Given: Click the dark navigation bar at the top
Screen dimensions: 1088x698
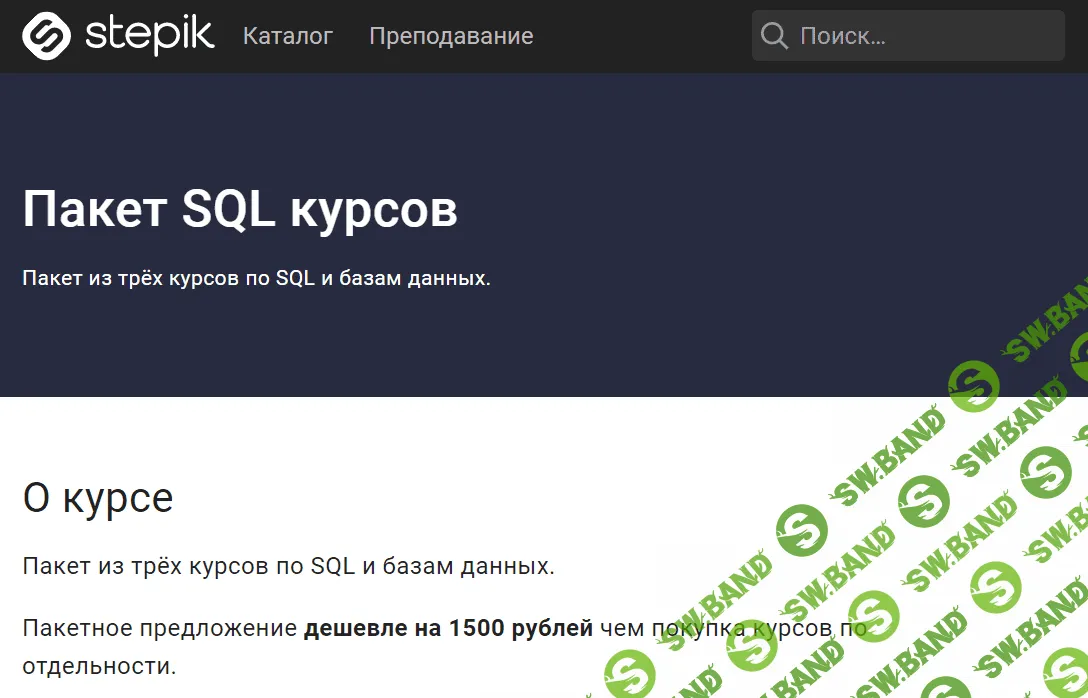Looking at the screenshot, I should tap(640, 36).
